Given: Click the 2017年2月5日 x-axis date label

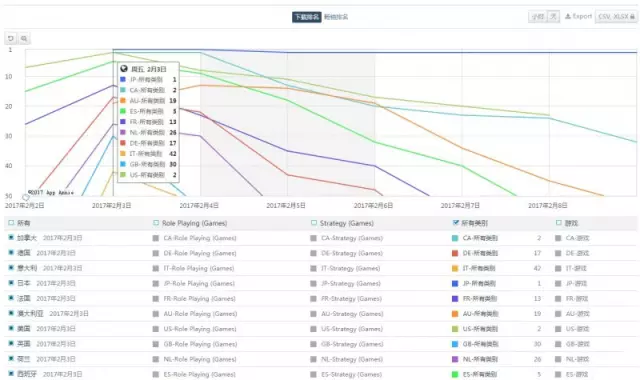Looking at the screenshot, I should point(286,205).
